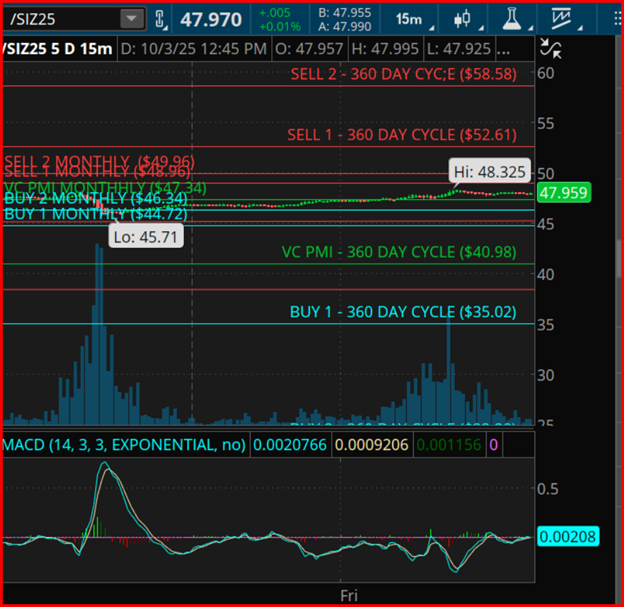Open the symbol selector dropdown arrow

pyautogui.click(x=131, y=19)
